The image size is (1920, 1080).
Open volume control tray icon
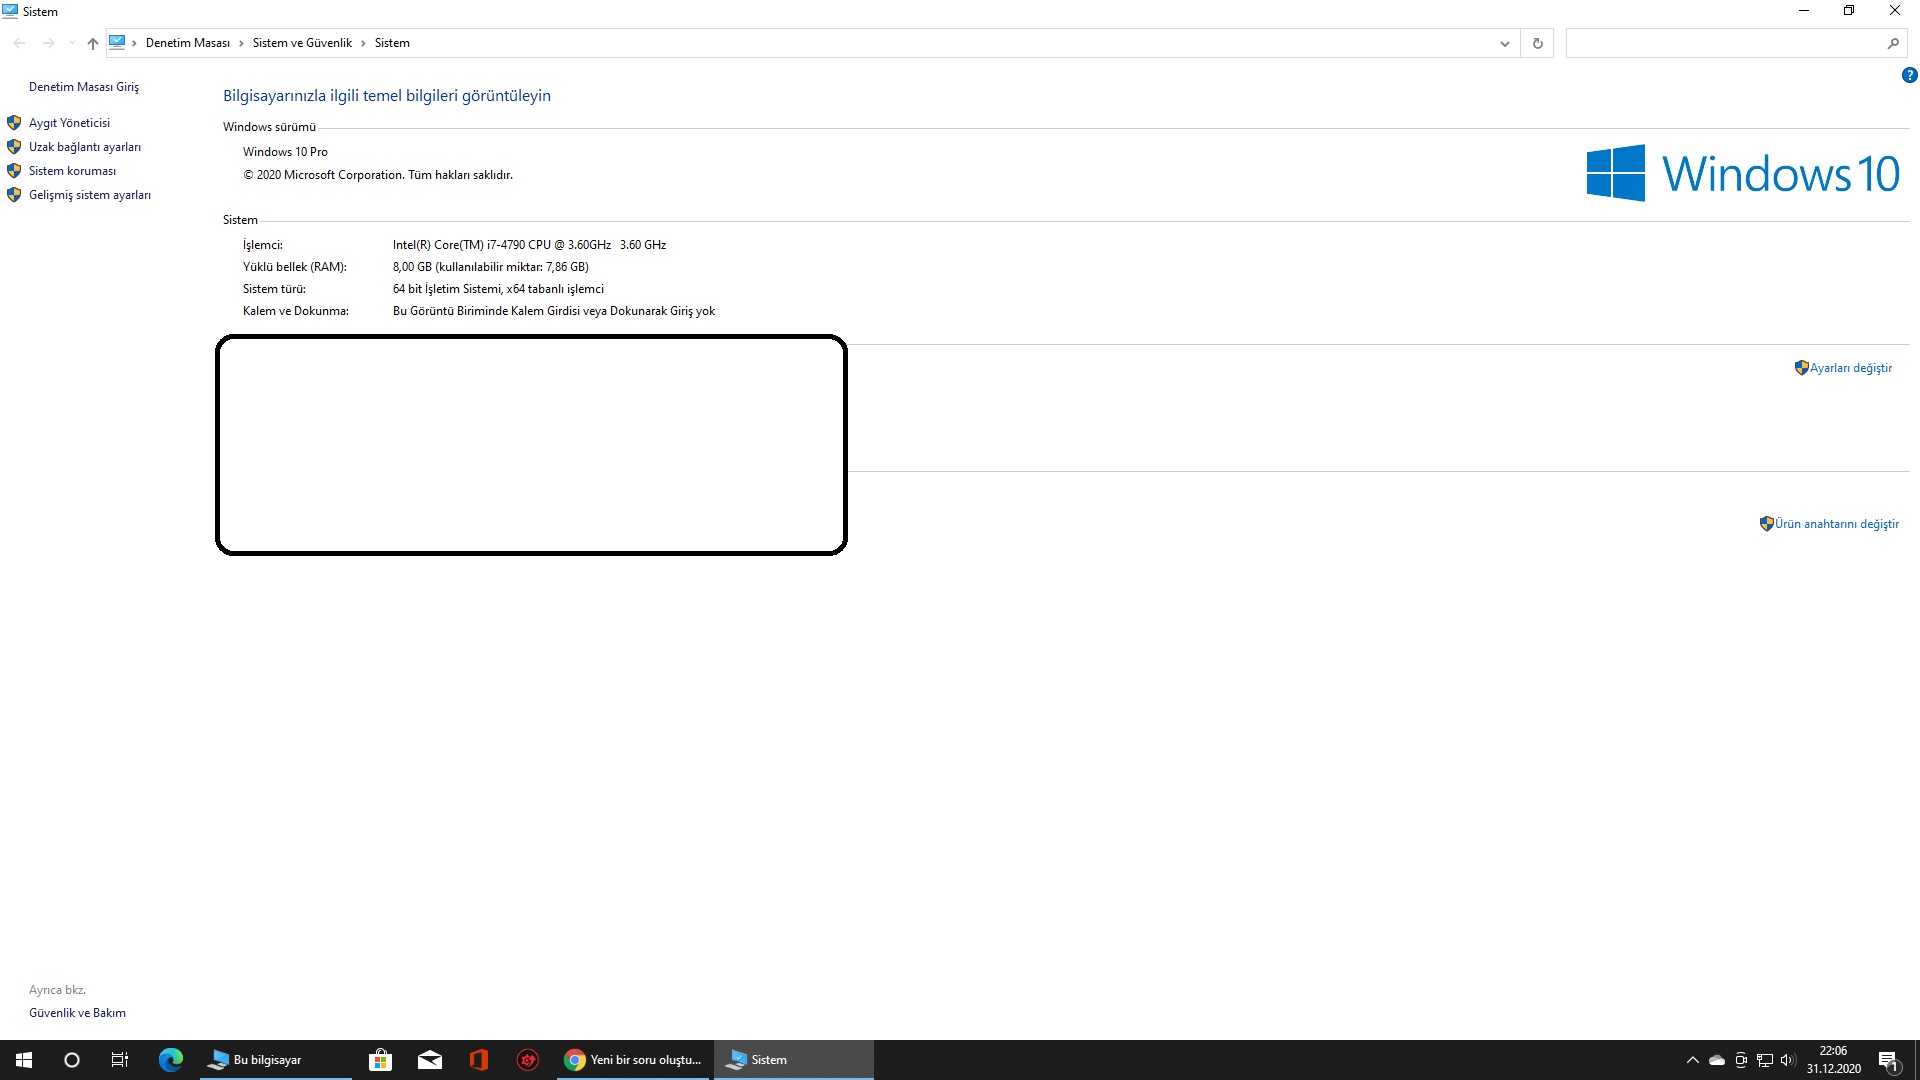(x=1788, y=1060)
